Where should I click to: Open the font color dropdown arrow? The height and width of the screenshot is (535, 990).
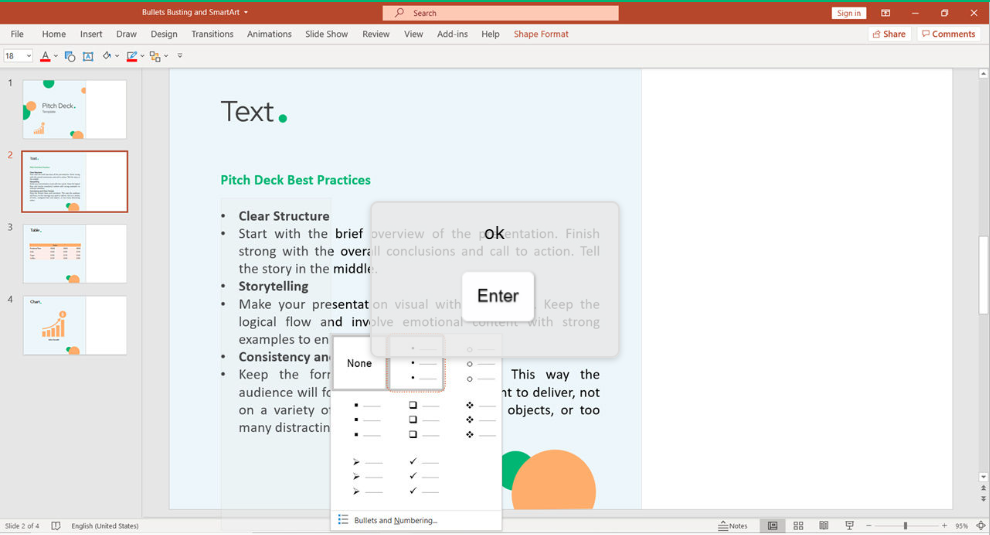click(56, 56)
